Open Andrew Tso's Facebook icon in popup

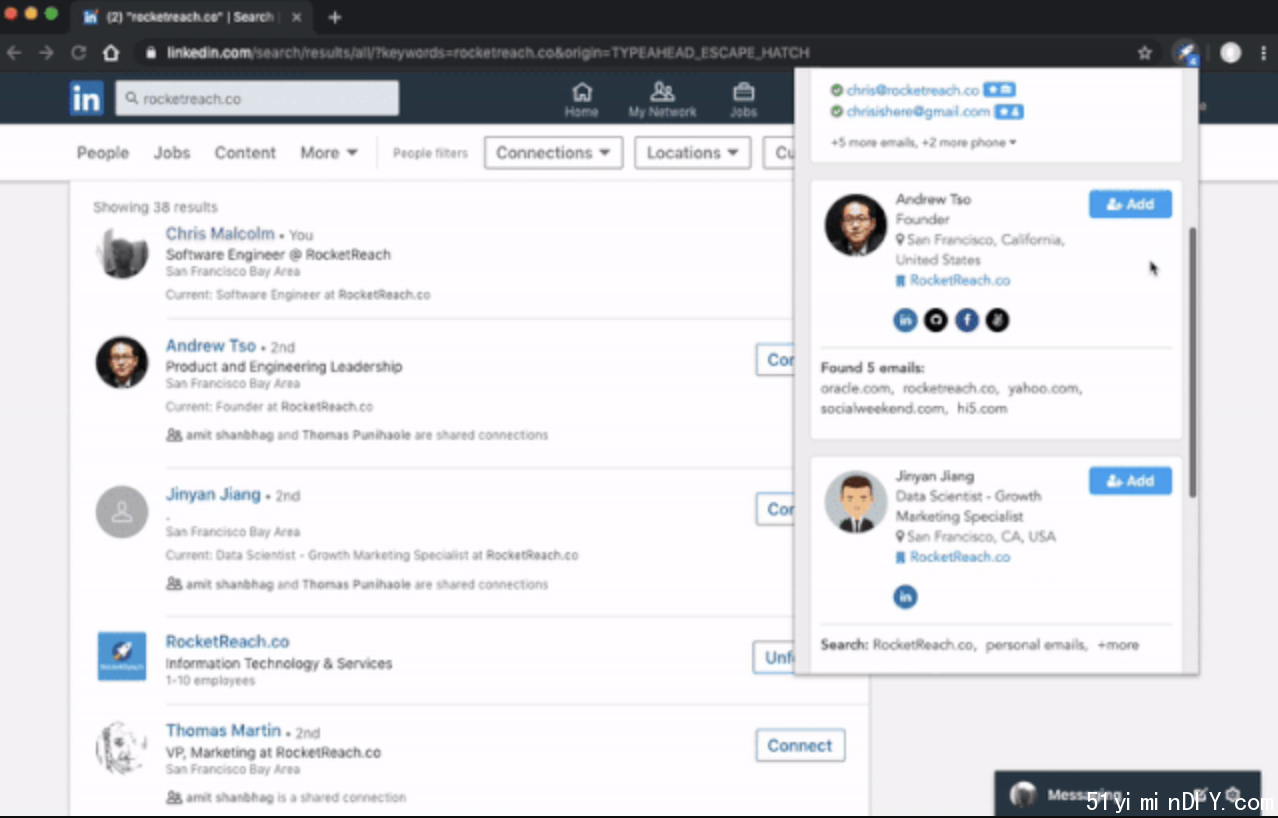click(x=967, y=320)
